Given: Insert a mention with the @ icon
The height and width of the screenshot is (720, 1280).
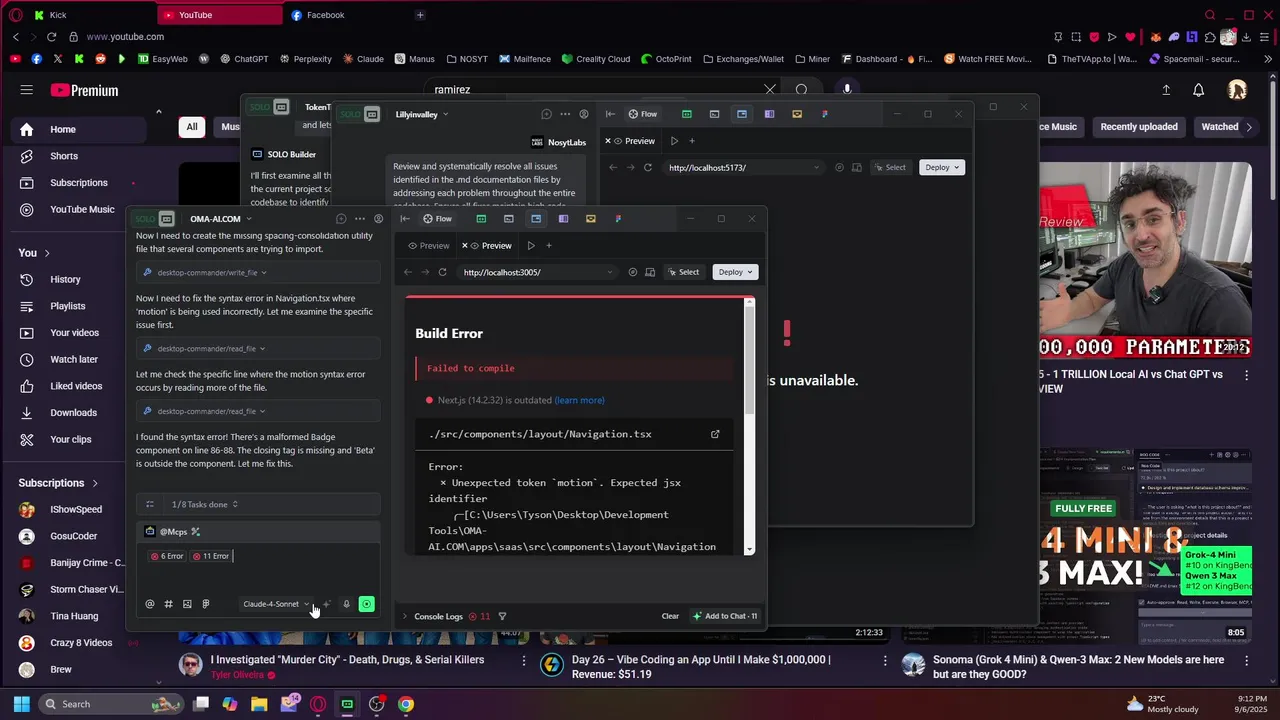Looking at the screenshot, I should tap(150, 604).
